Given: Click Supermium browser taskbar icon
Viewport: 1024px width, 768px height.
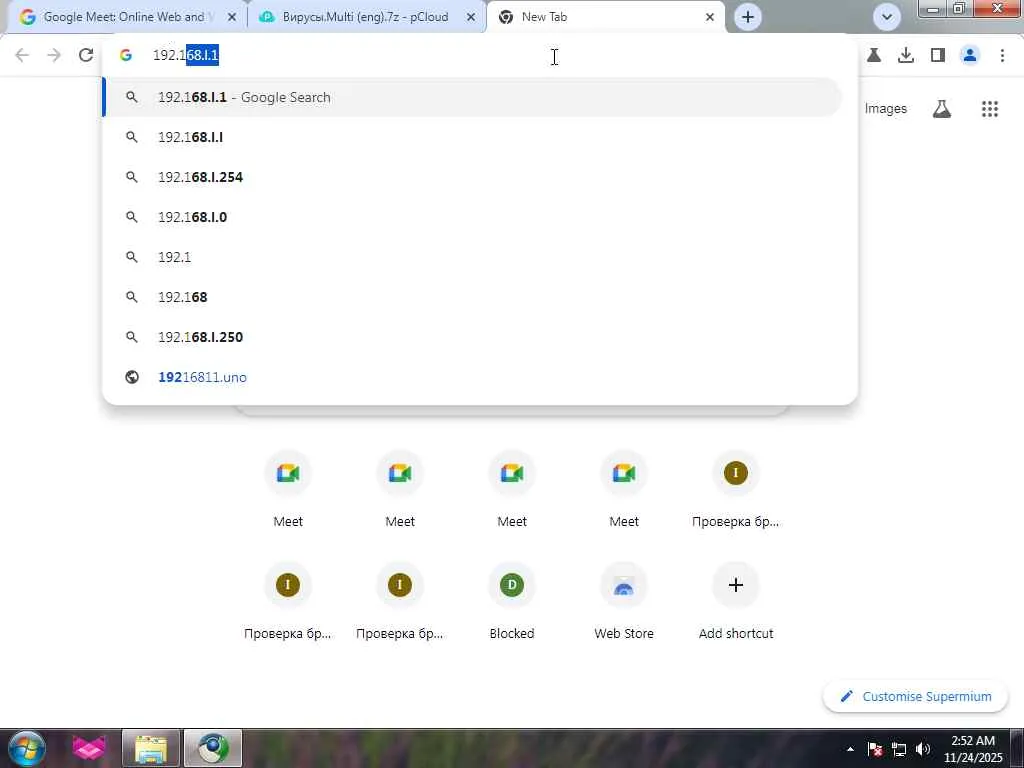Looking at the screenshot, I should [213, 748].
